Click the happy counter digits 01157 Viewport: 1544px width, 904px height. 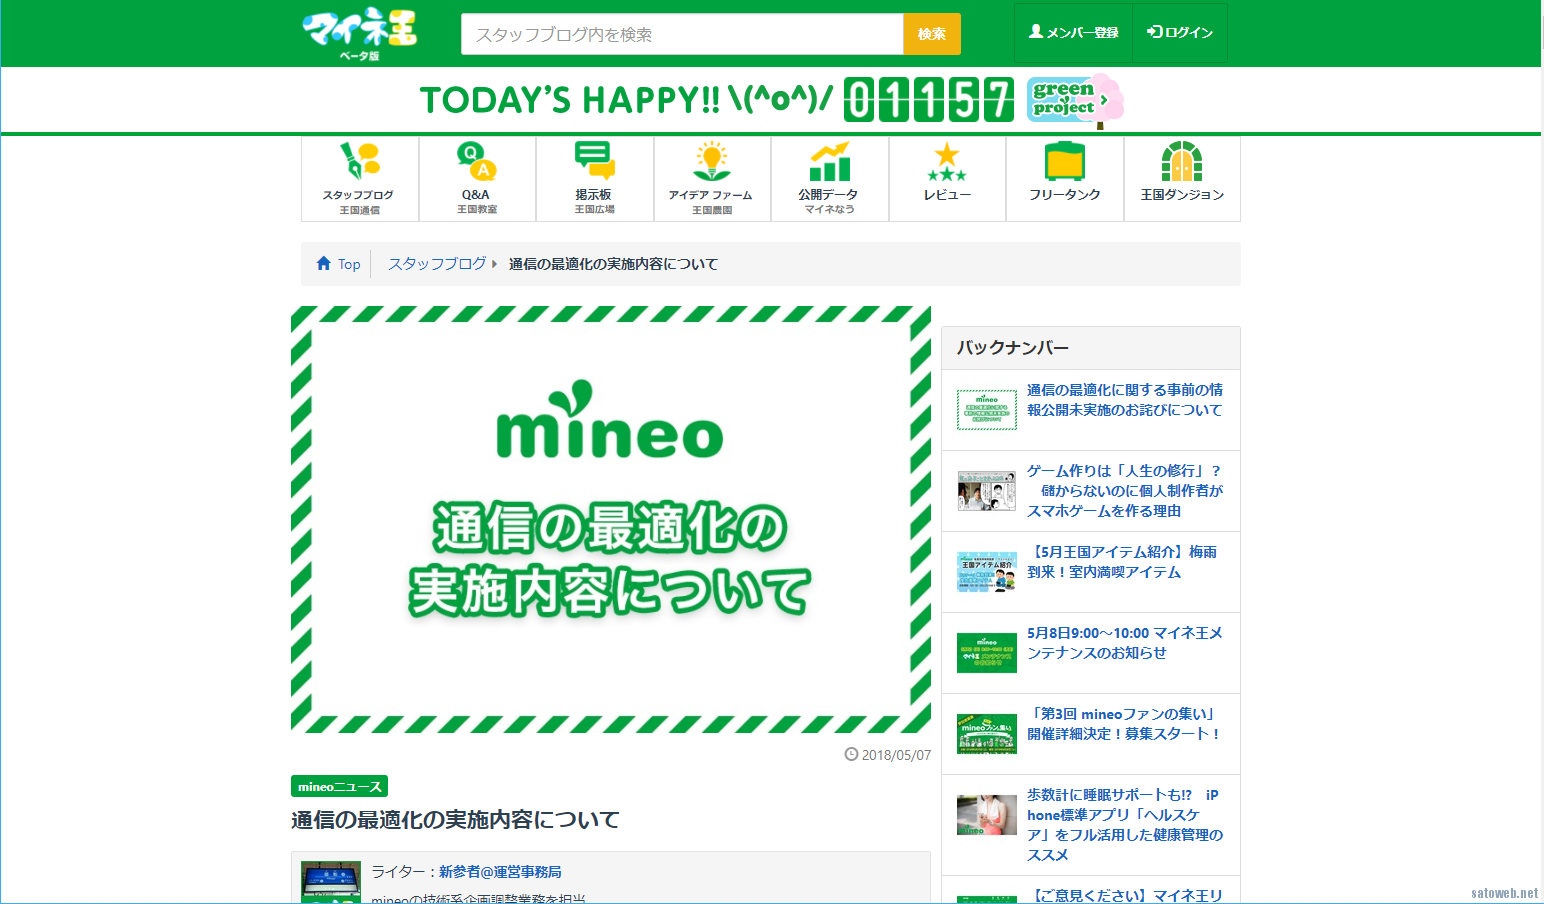[929, 100]
